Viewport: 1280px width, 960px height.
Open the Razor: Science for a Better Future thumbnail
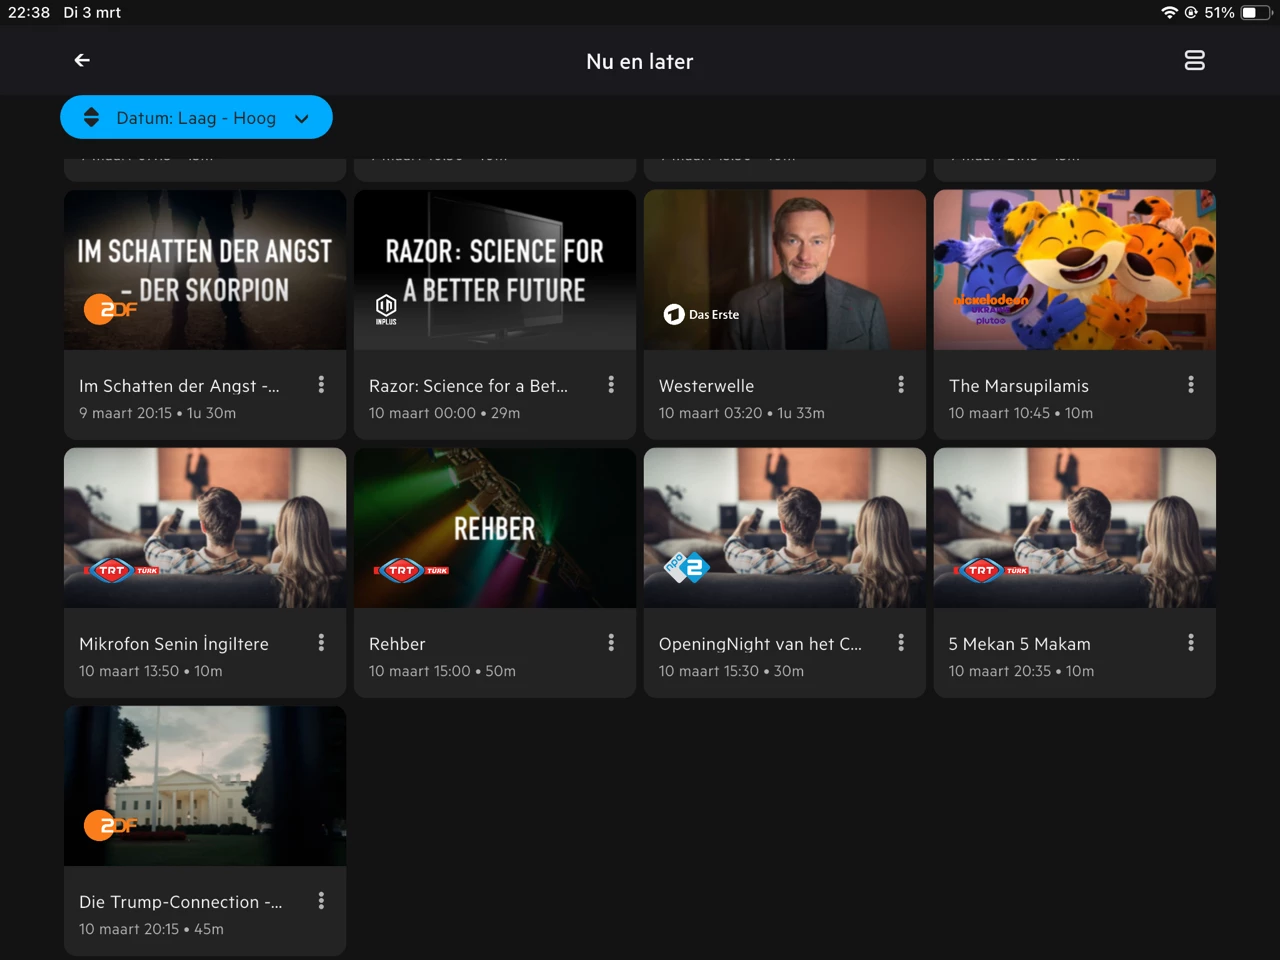click(x=495, y=270)
